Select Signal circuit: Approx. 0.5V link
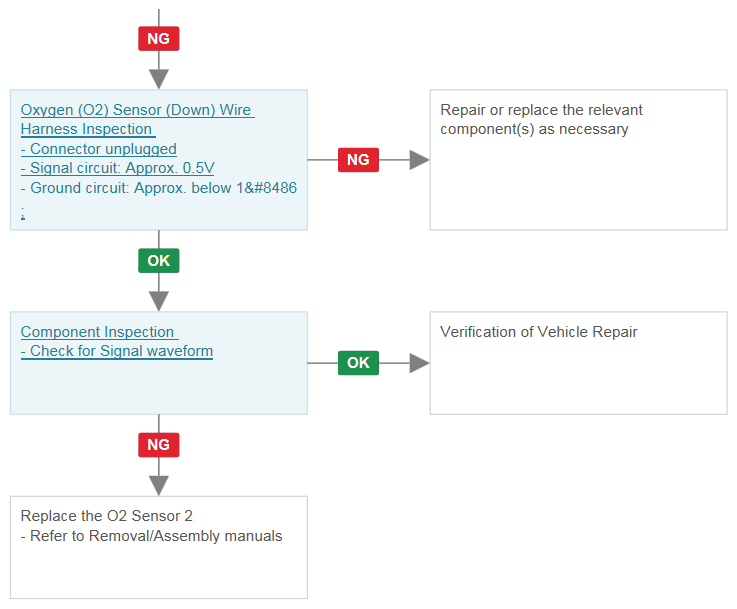The image size is (737, 609). pyautogui.click(x=118, y=168)
